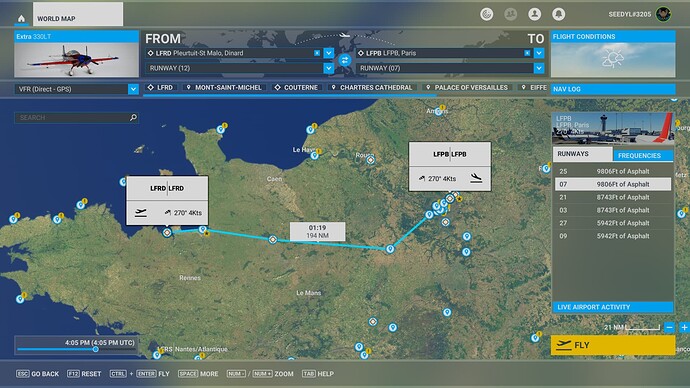Select the Chartres Cathedral waypoint in route bar
Viewport: 690px width, 388px height.
click(372, 88)
